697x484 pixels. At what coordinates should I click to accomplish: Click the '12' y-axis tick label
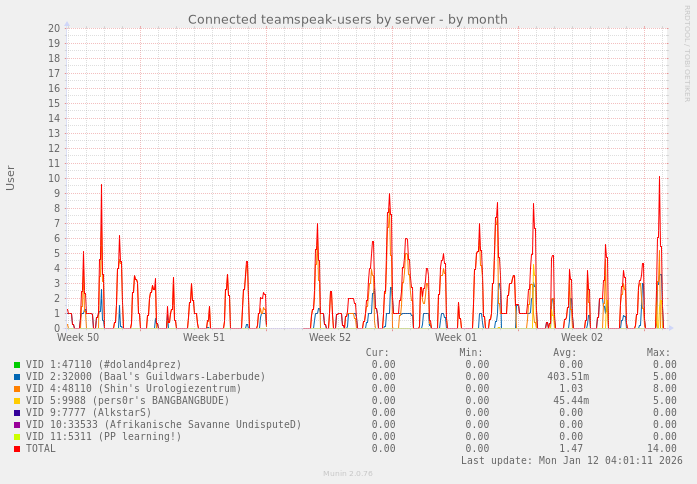54,148
